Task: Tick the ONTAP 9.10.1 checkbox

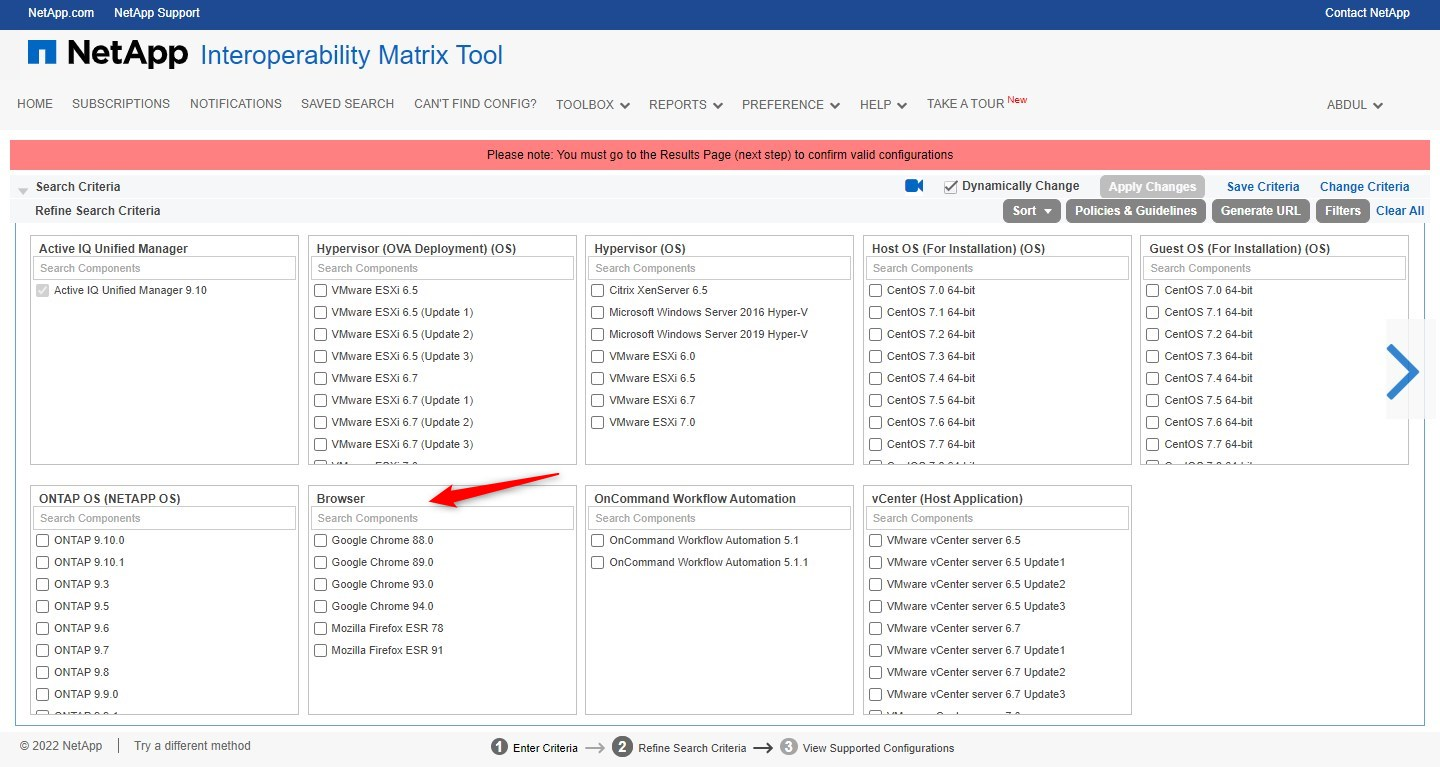Action: (43, 563)
